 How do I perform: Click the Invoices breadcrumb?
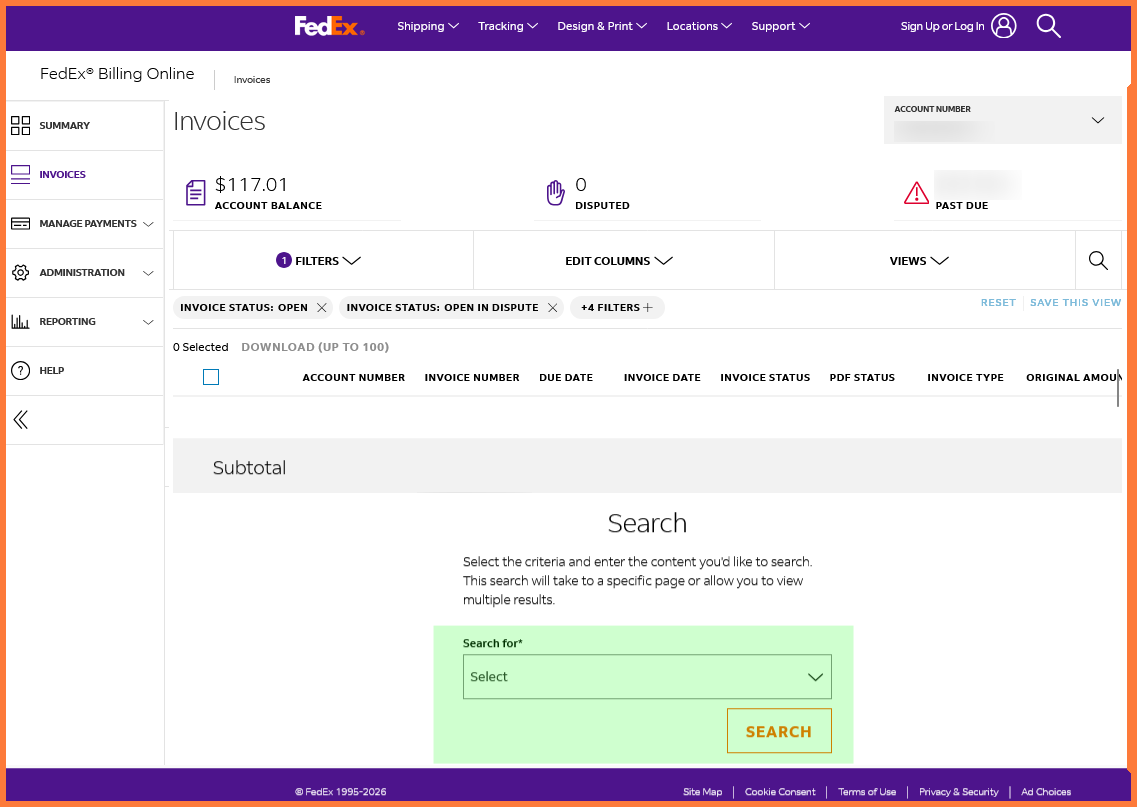(x=252, y=80)
